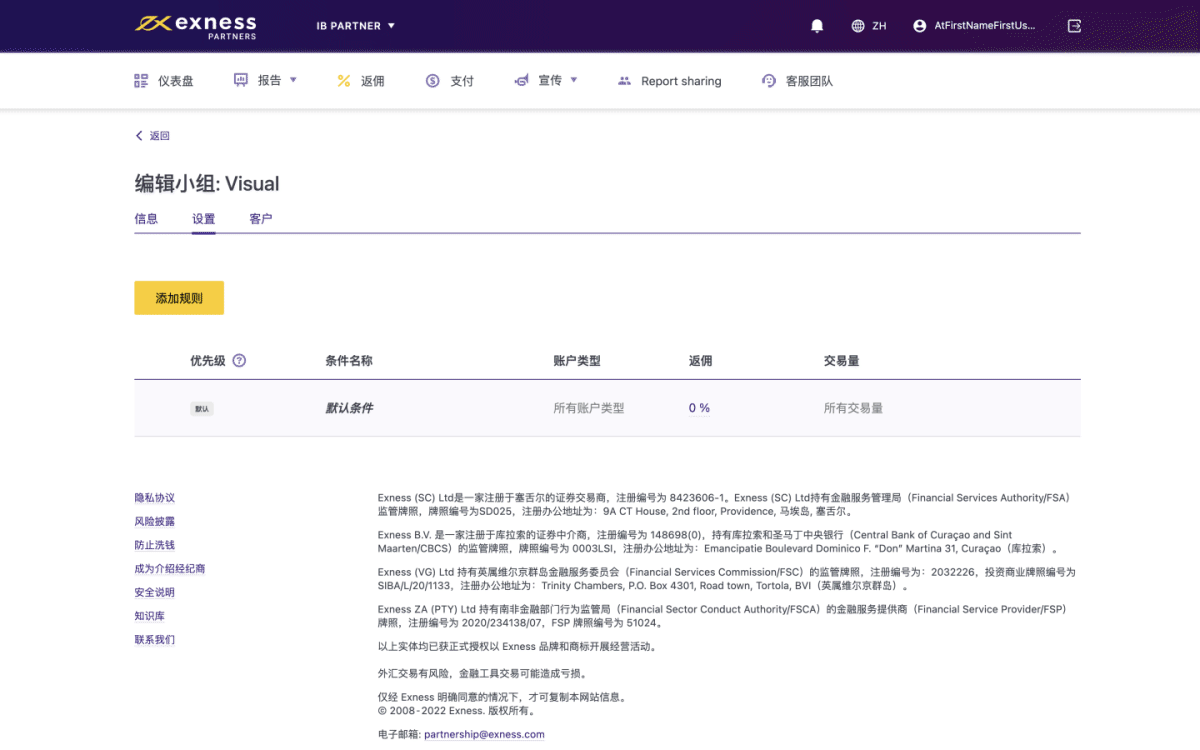Click the globe language icon
The height and width of the screenshot is (750, 1200).
pos(858,26)
